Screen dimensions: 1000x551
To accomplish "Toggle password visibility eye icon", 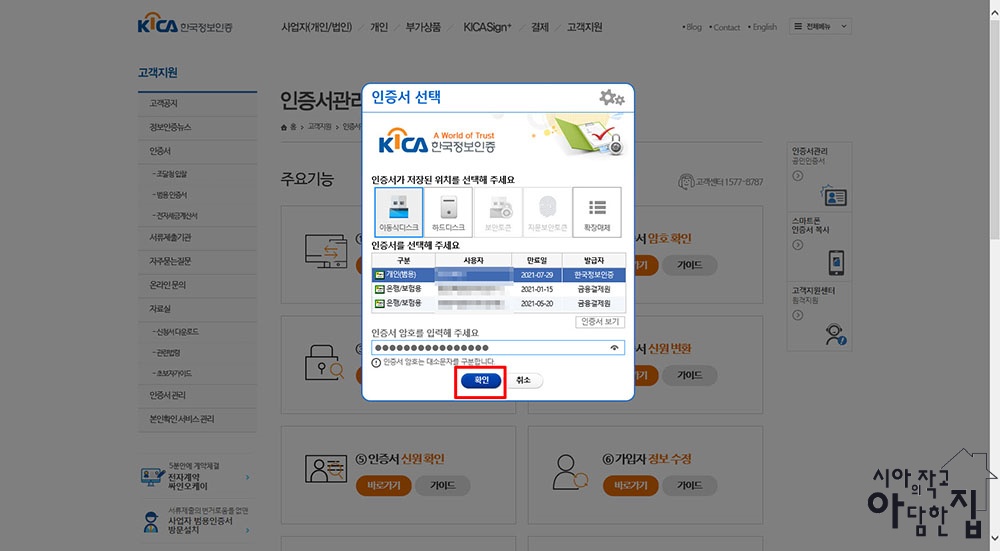I will coord(614,348).
